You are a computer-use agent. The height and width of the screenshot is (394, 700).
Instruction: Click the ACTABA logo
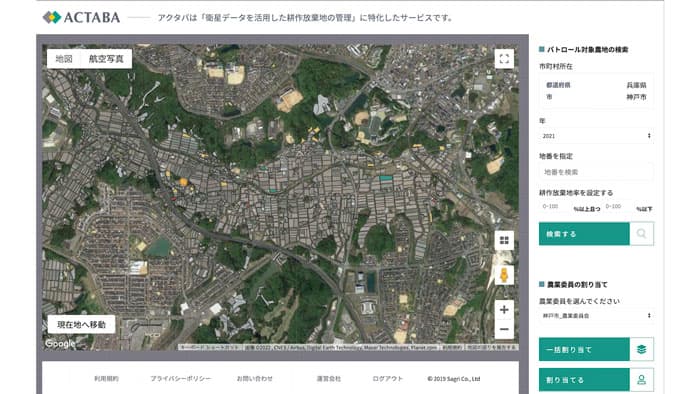[x=81, y=17]
